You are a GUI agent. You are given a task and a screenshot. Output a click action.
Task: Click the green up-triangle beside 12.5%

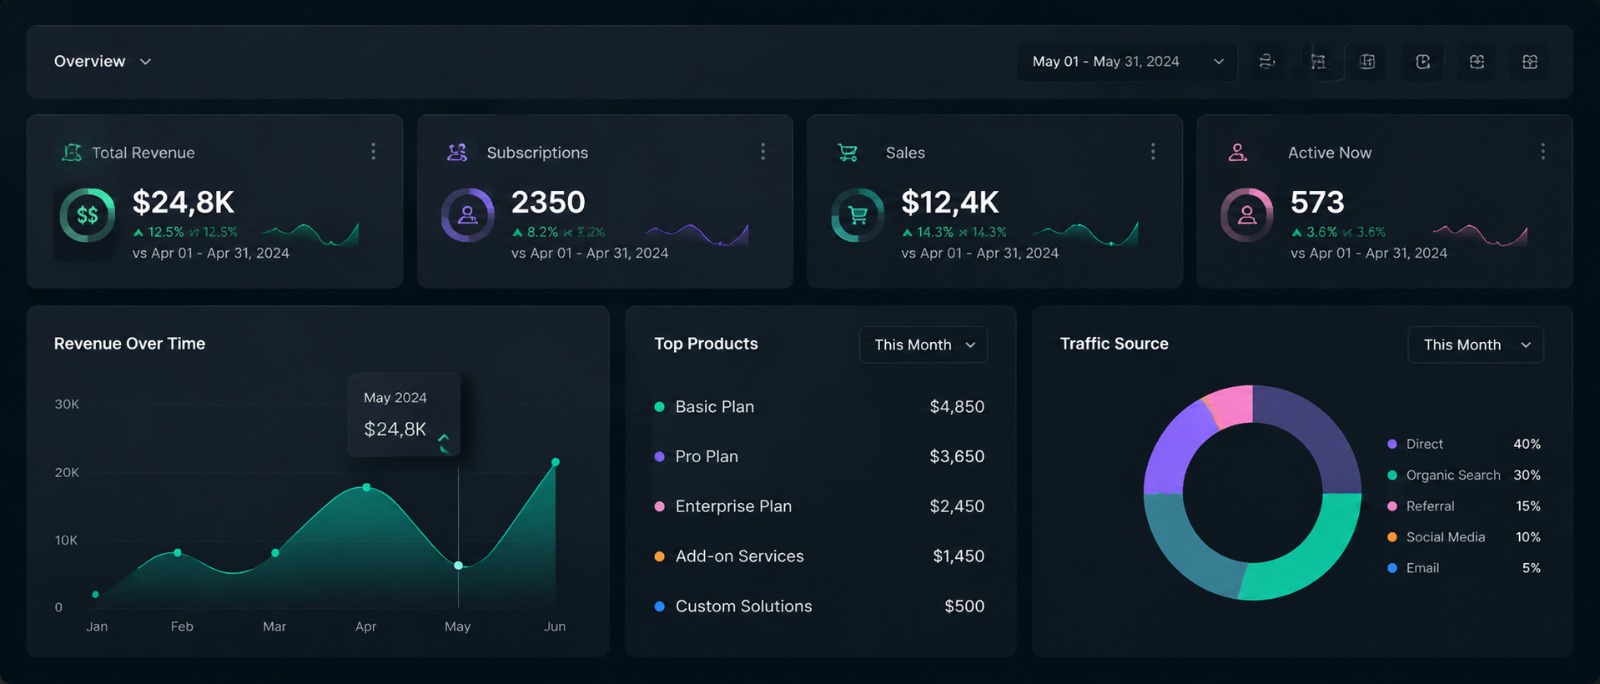pos(138,232)
